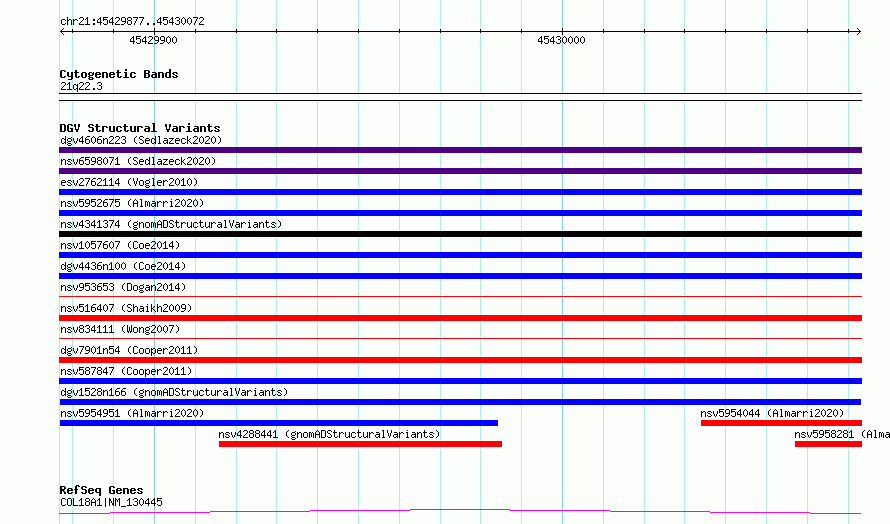The image size is (890, 524).
Task: Select the red bar of nsv516407
Action: click(460, 318)
